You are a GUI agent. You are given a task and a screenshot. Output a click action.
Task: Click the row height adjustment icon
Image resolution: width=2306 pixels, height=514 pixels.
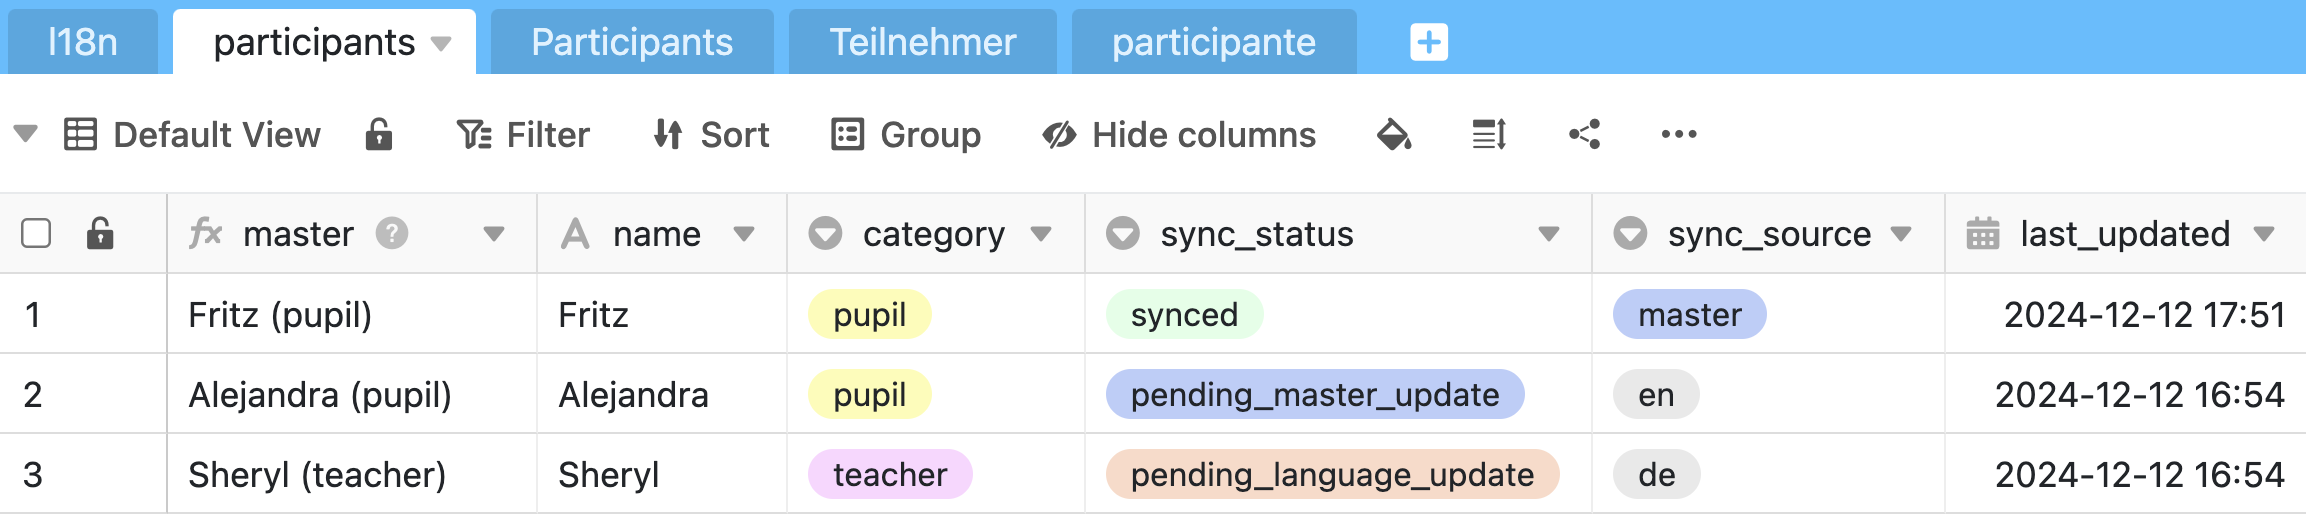pyautogui.click(x=1489, y=134)
